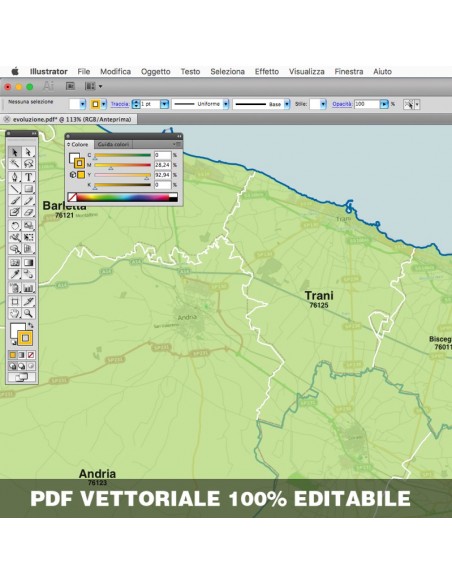The height and width of the screenshot is (584, 452).
Task: Select the Blob Brush tool
Action: click(x=15, y=212)
